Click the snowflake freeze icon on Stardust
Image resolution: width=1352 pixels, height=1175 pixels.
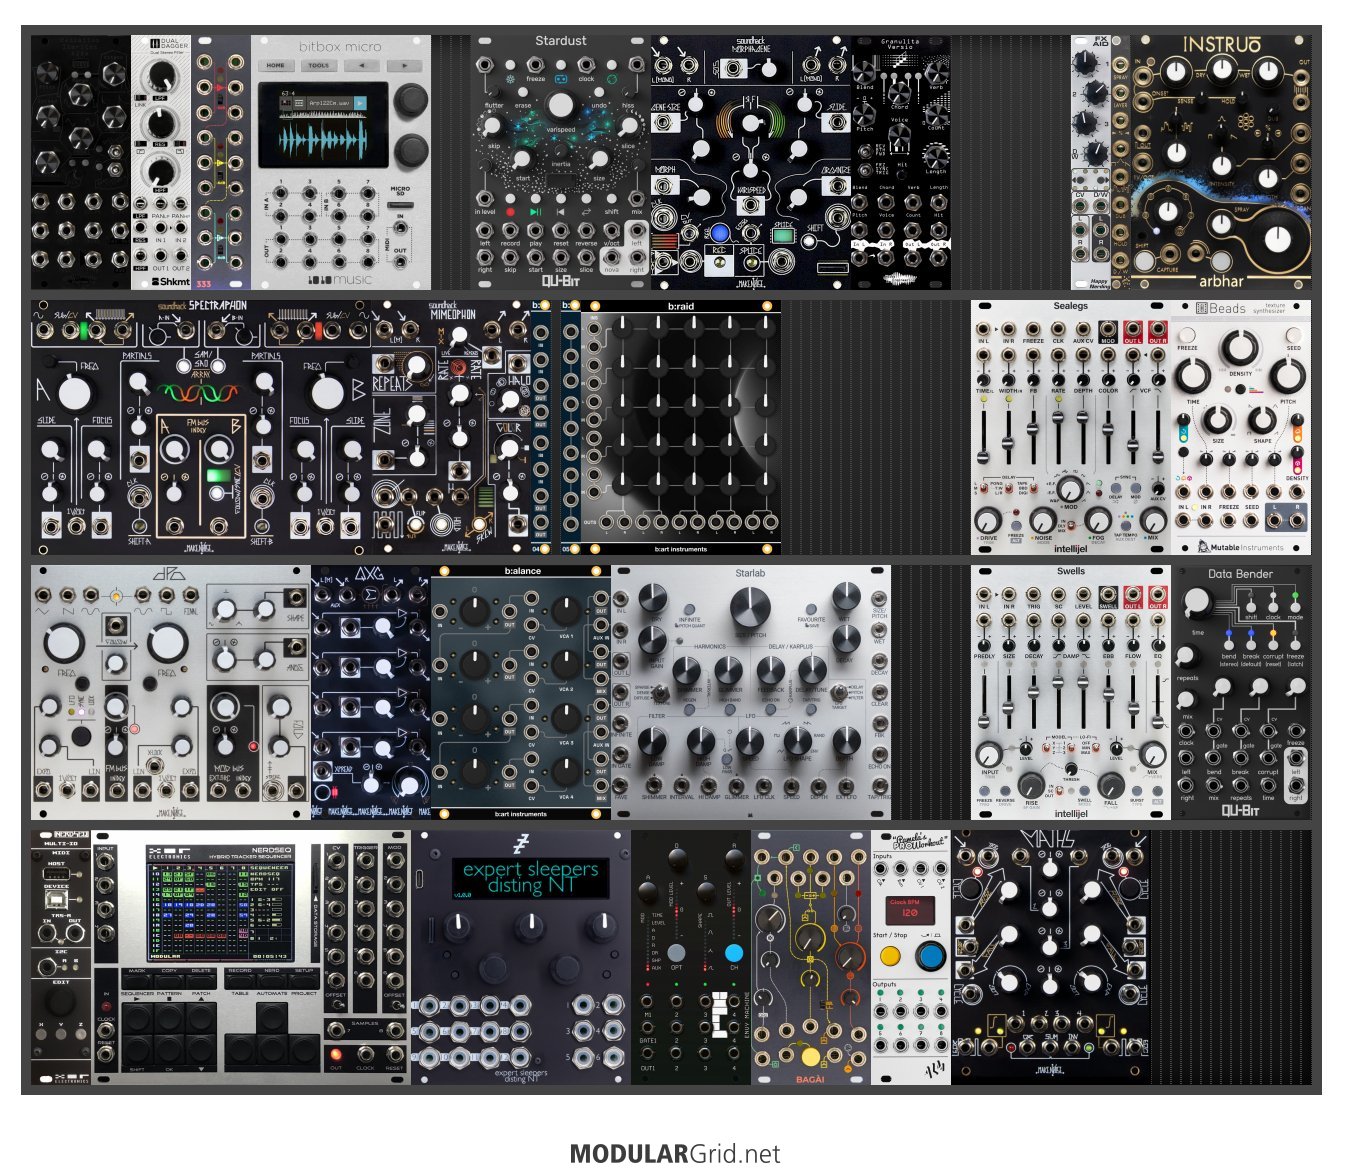(510, 79)
